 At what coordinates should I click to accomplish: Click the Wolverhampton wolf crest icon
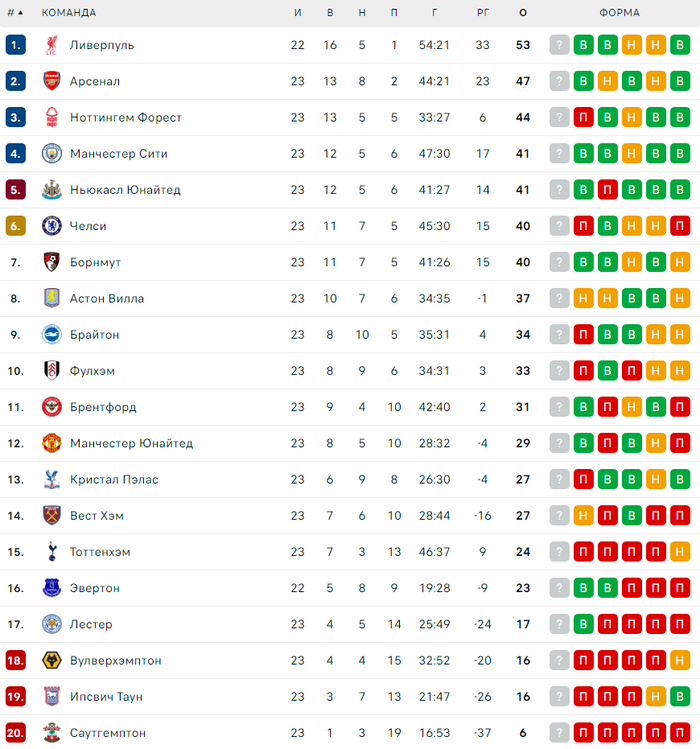tap(51, 661)
